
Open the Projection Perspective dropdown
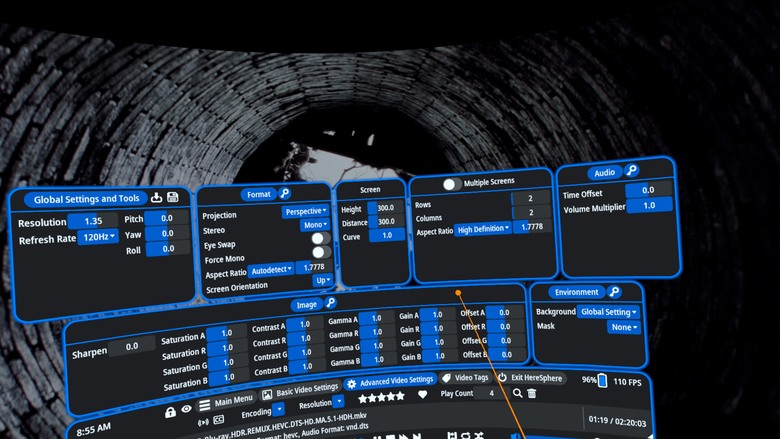click(305, 211)
